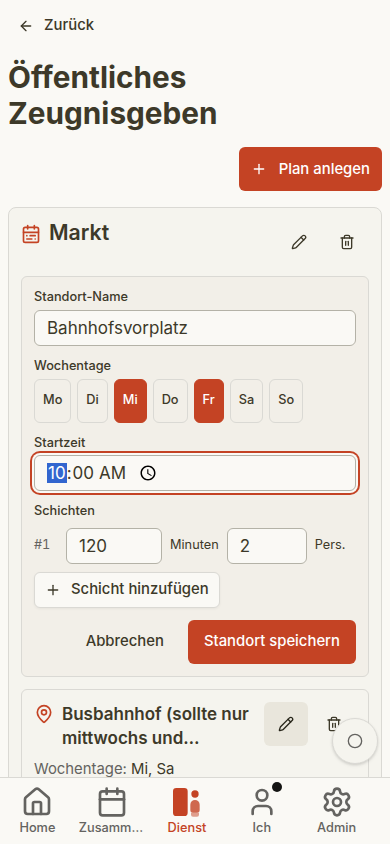Click the Öffentliches Zeugnisgeben heading
Image resolution: width=390 pixels, height=844 pixels.
click(112, 96)
